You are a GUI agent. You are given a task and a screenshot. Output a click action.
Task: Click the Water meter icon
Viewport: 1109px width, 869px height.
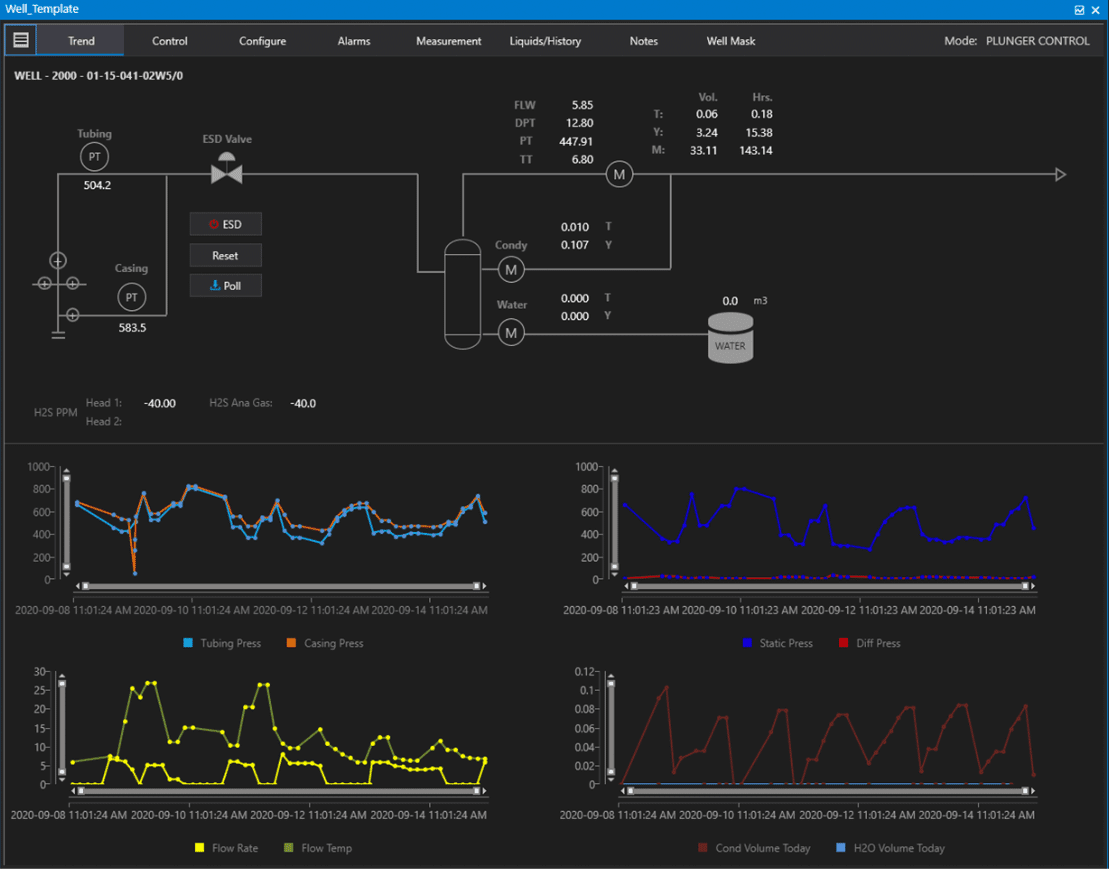click(x=510, y=332)
